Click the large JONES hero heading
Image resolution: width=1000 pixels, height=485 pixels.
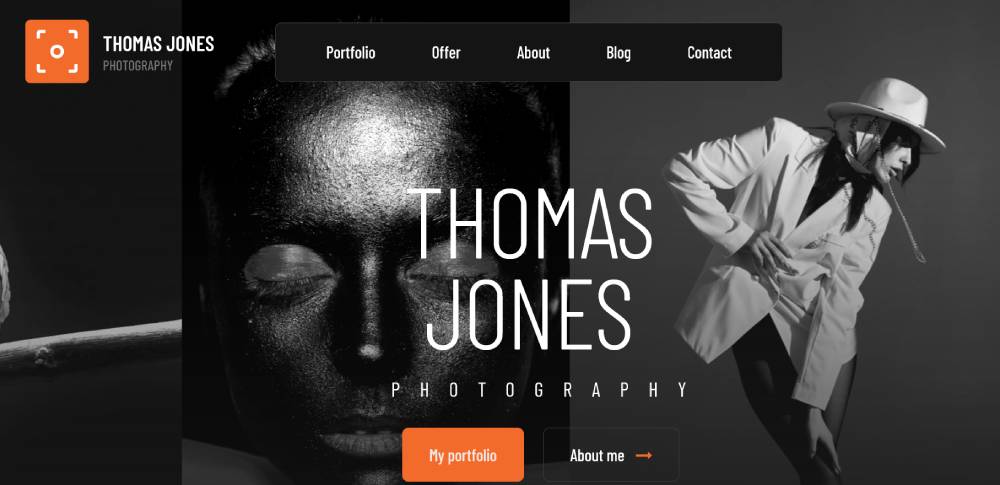(x=528, y=315)
